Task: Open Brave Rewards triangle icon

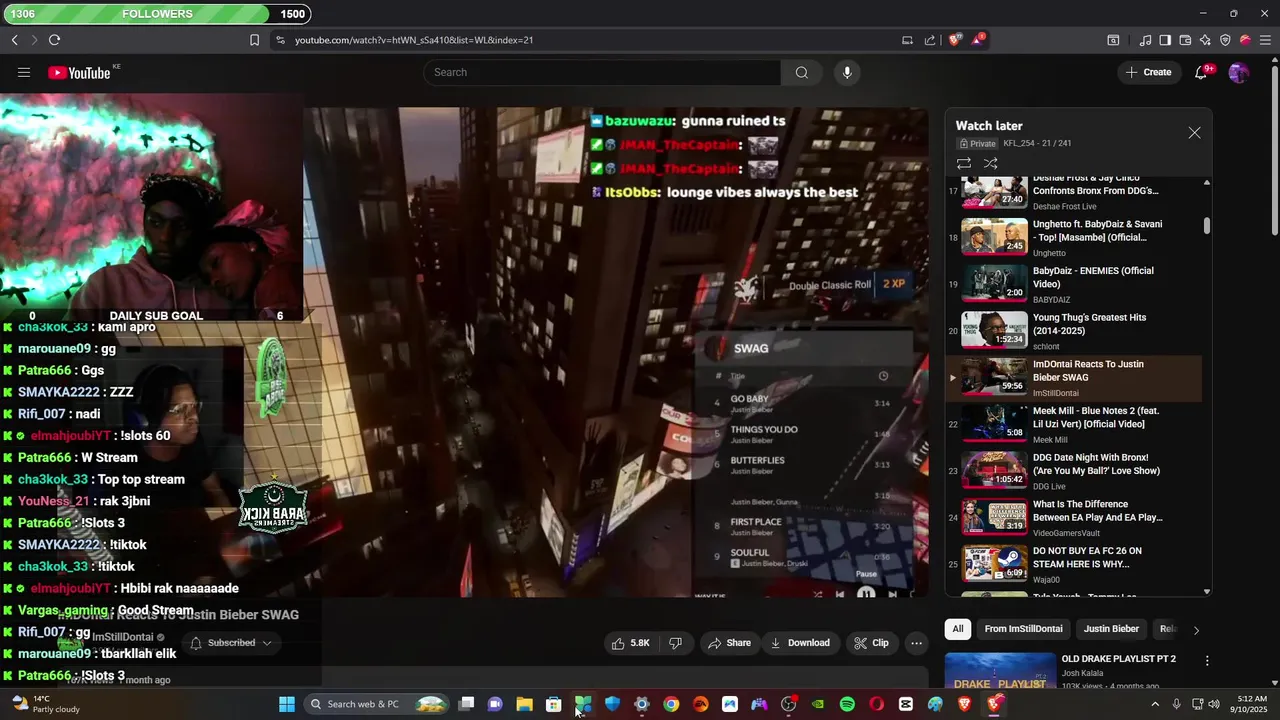Action: point(977,40)
